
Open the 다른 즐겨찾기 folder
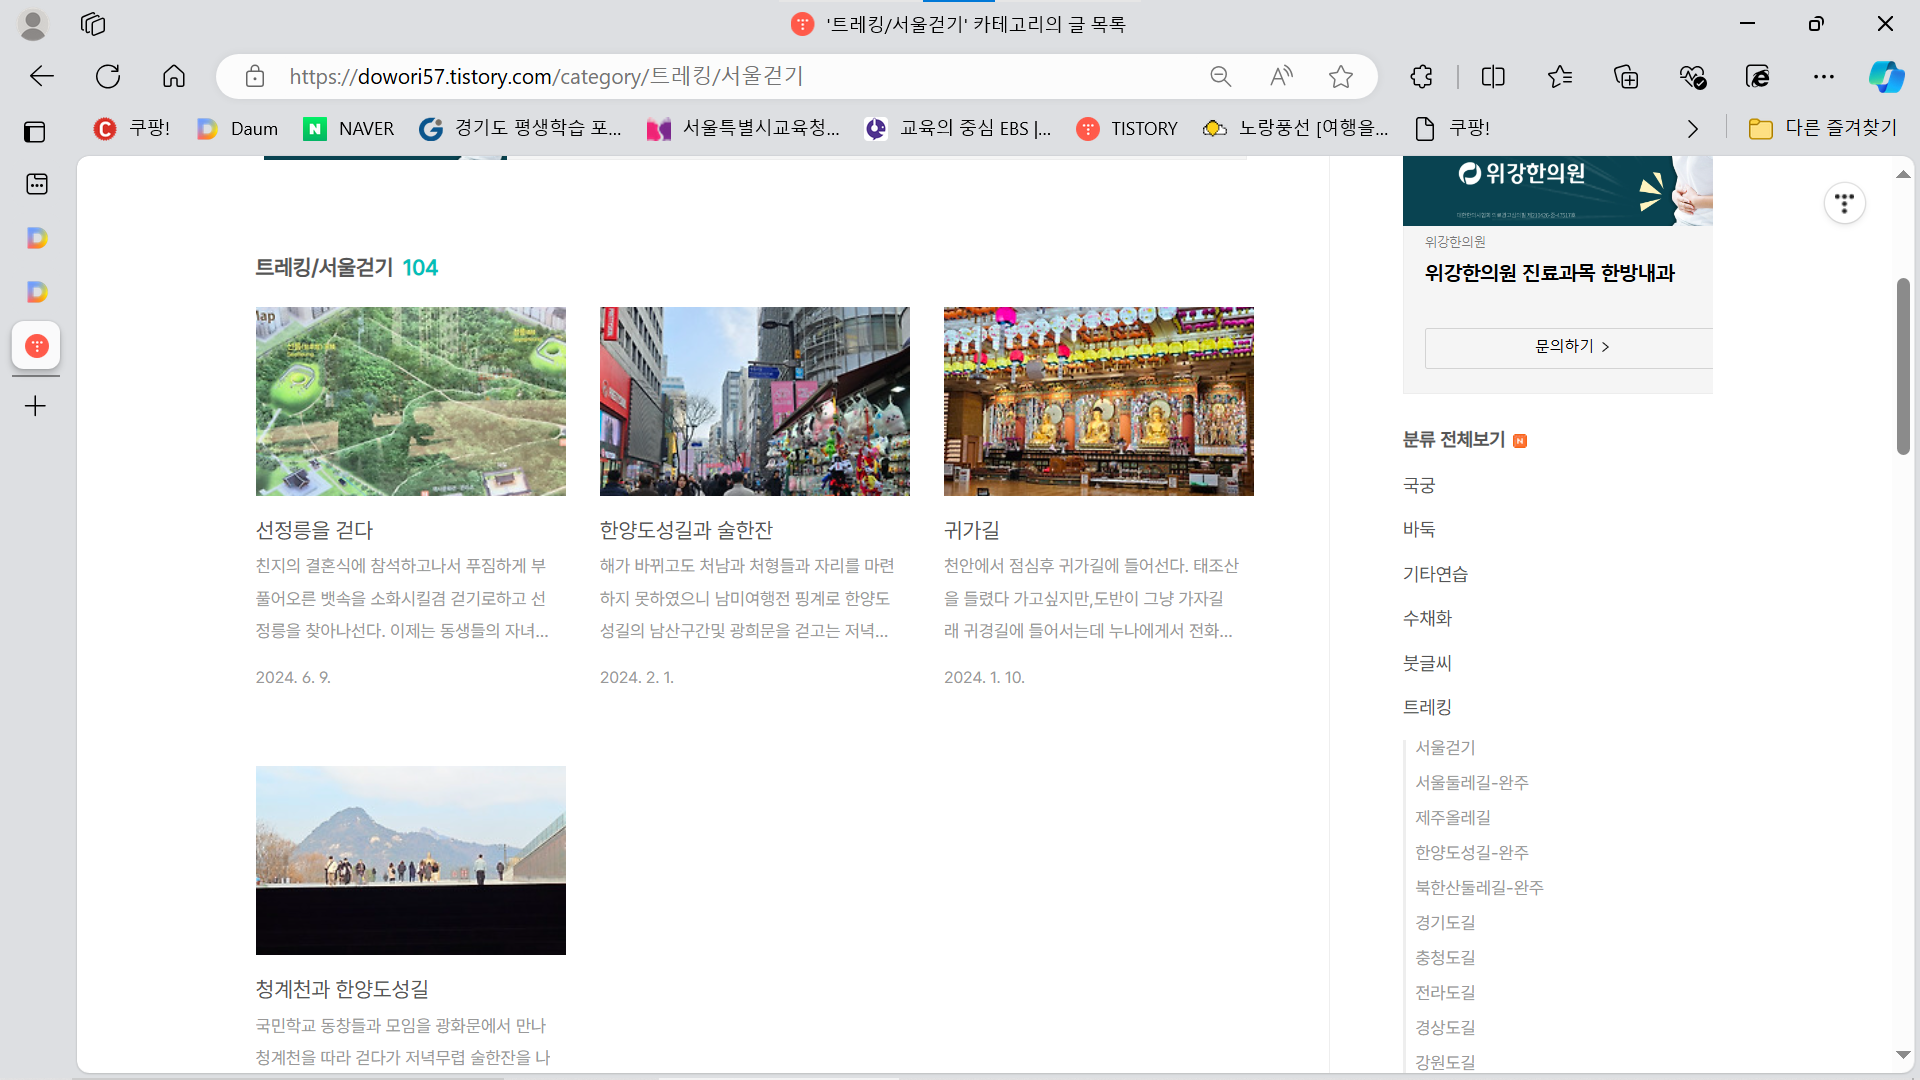[1822, 128]
